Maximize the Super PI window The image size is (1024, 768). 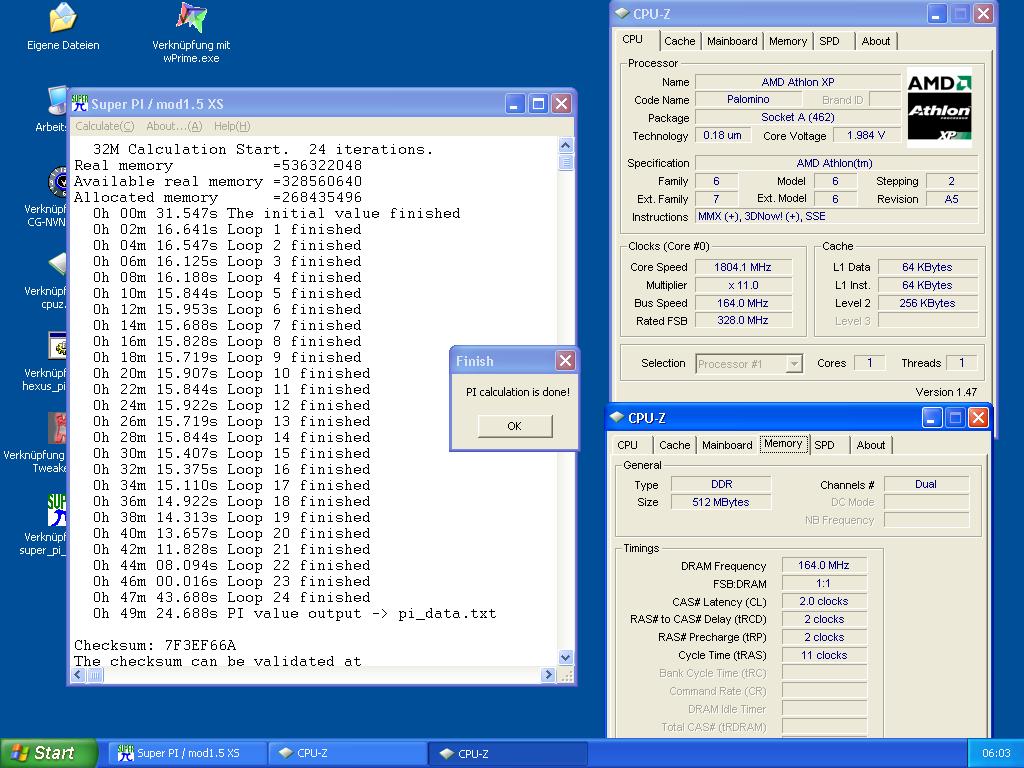[538, 103]
